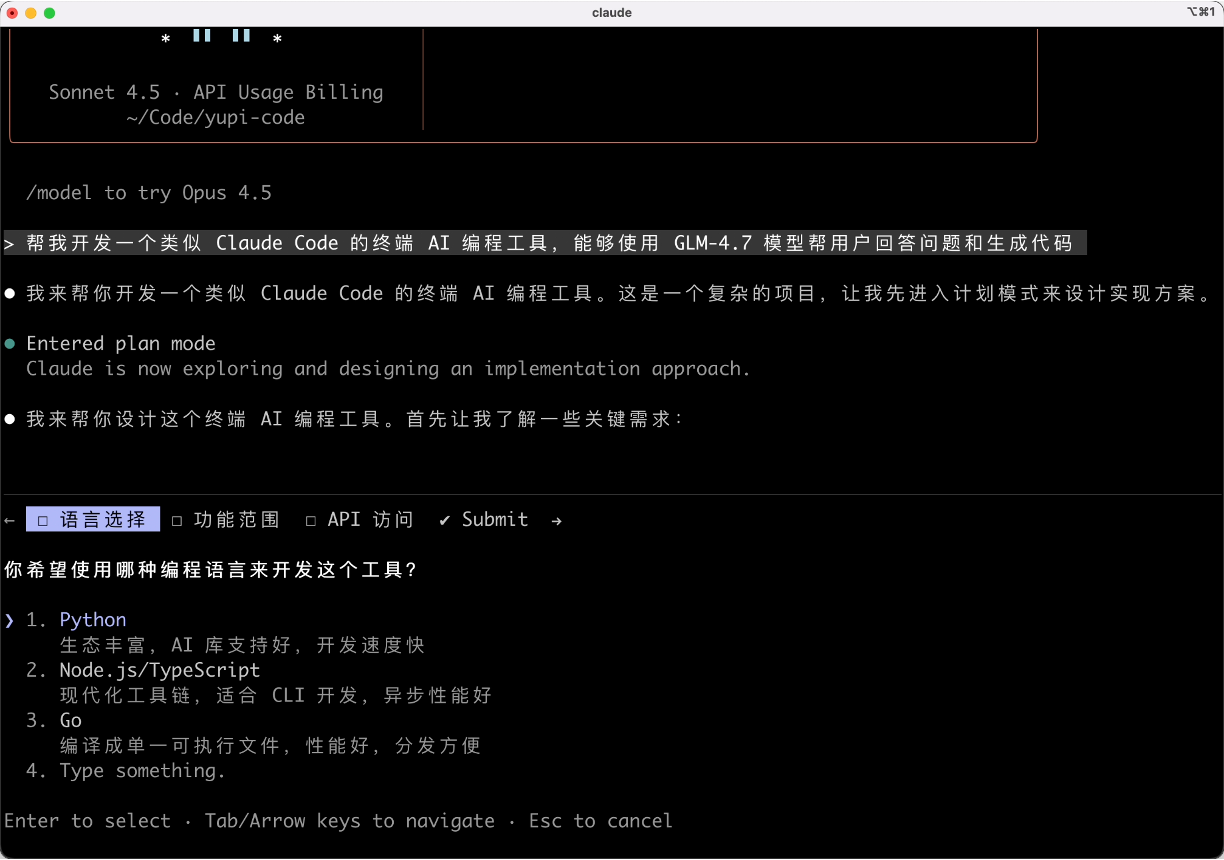Click the ~/Code/yupi-code path
The width and height of the screenshot is (1224, 860).
(215, 117)
